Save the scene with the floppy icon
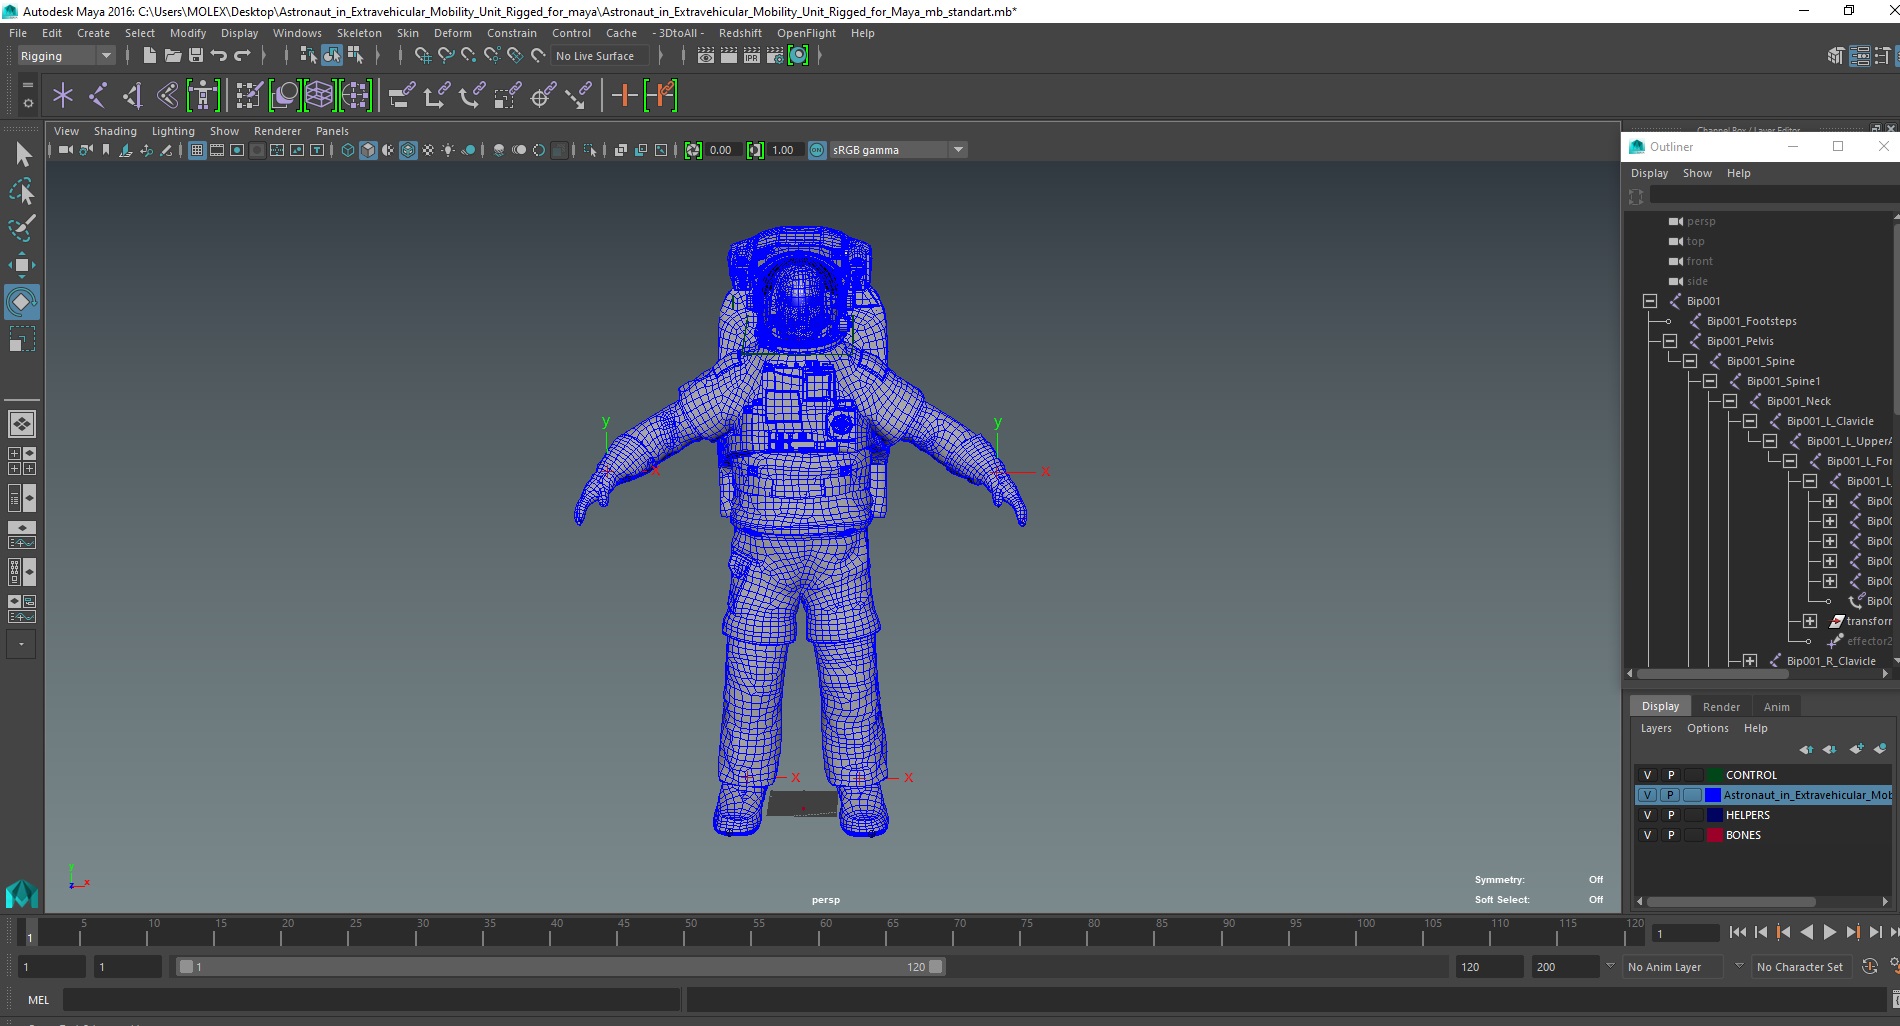Screen dimensions: 1900x1026 [x=196, y=56]
